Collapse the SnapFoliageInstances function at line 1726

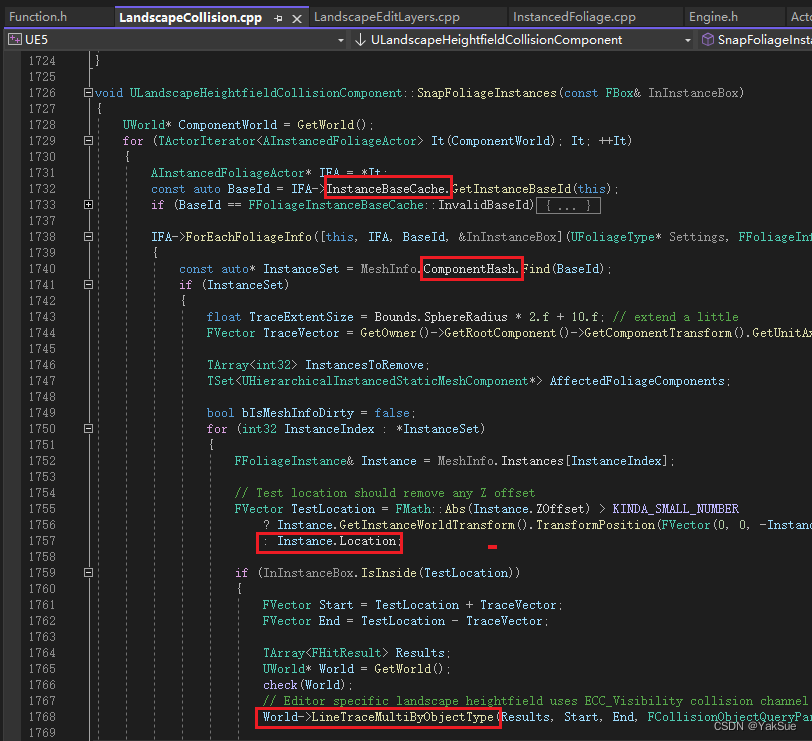(89, 93)
